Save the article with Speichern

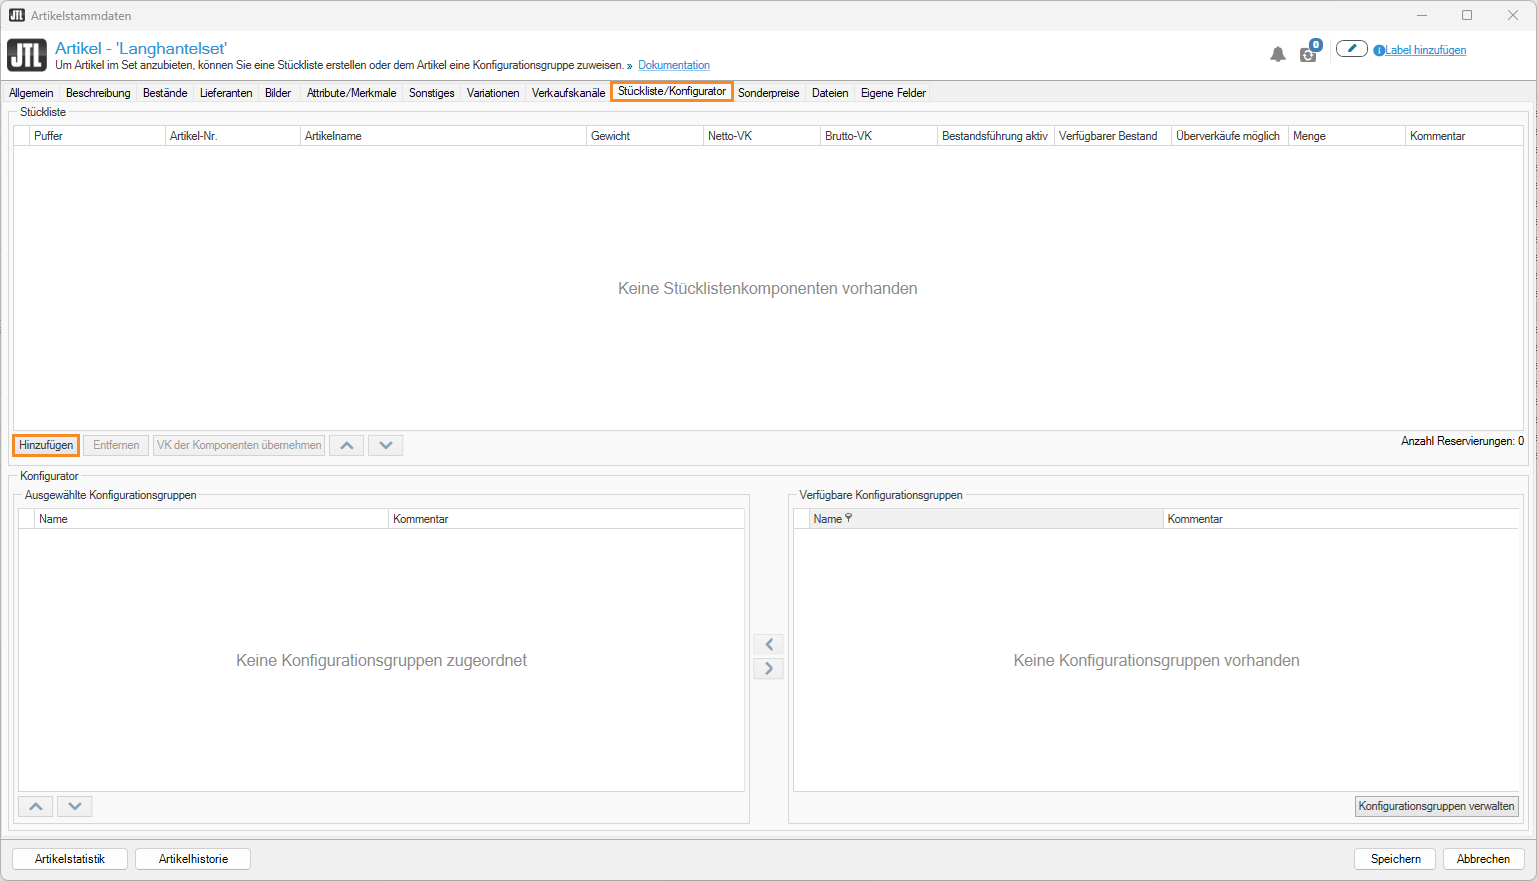[x=1395, y=859]
